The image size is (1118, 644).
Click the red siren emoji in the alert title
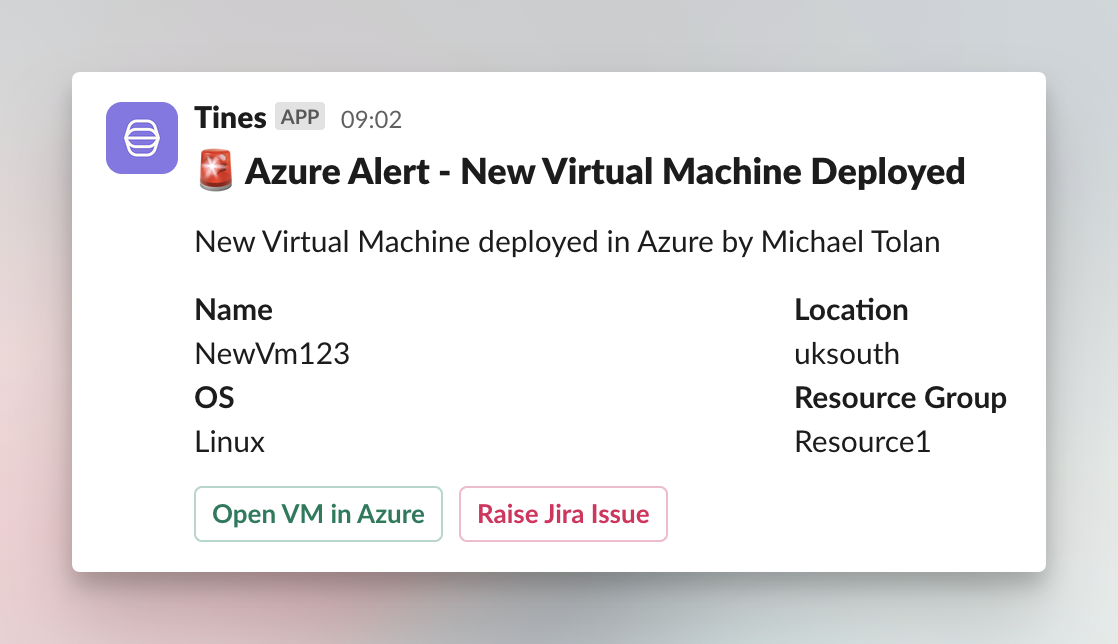click(215, 170)
